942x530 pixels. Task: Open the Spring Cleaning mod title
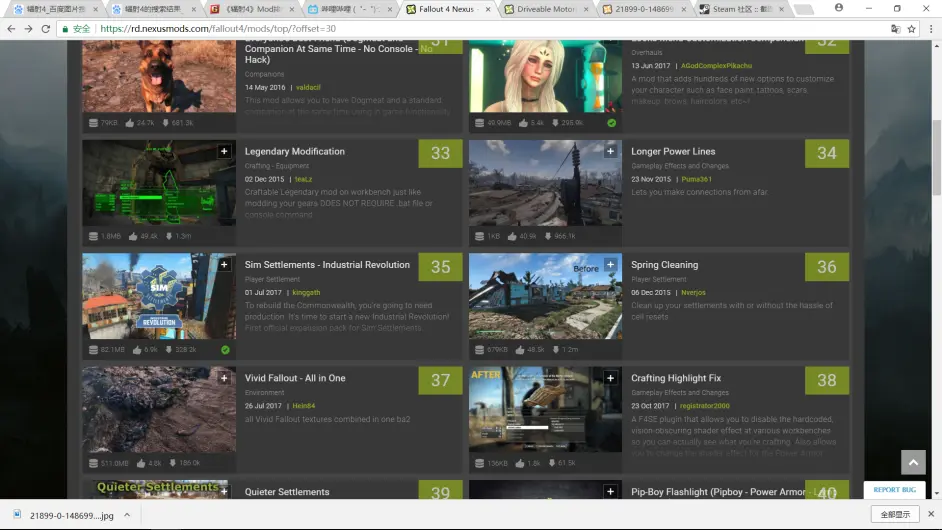click(x=664, y=264)
